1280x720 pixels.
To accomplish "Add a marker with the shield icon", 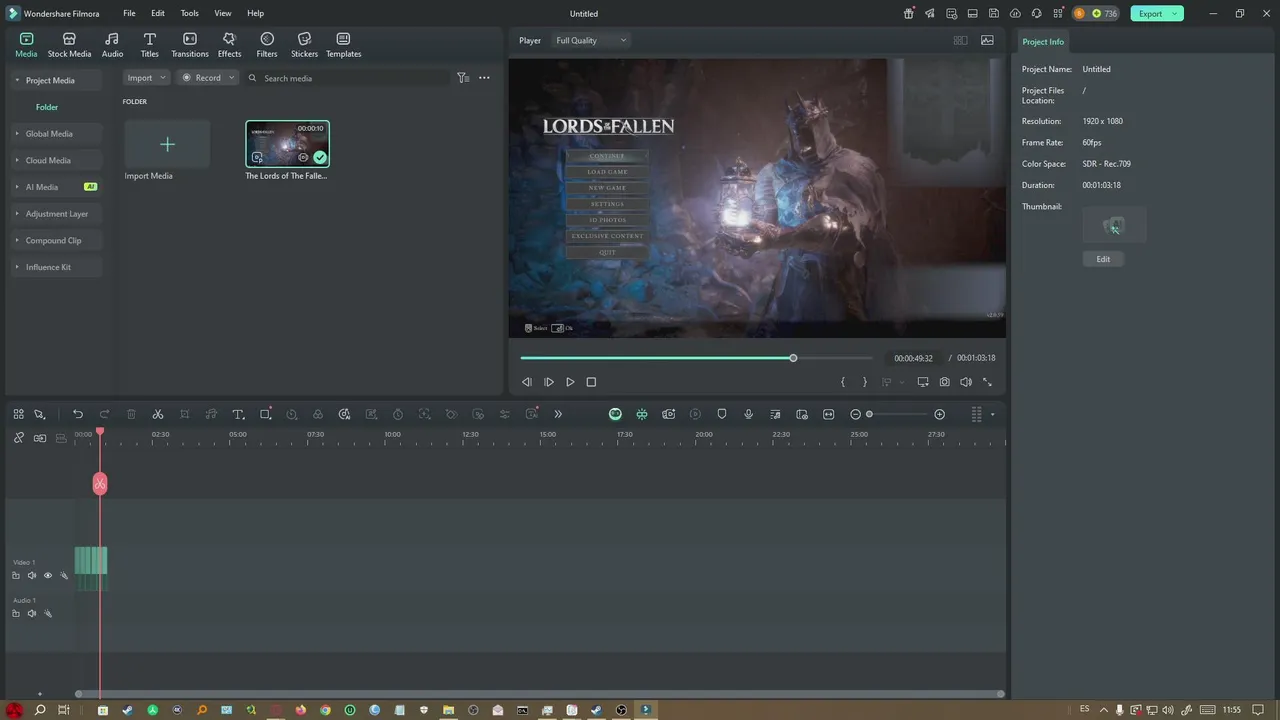I will point(721,414).
